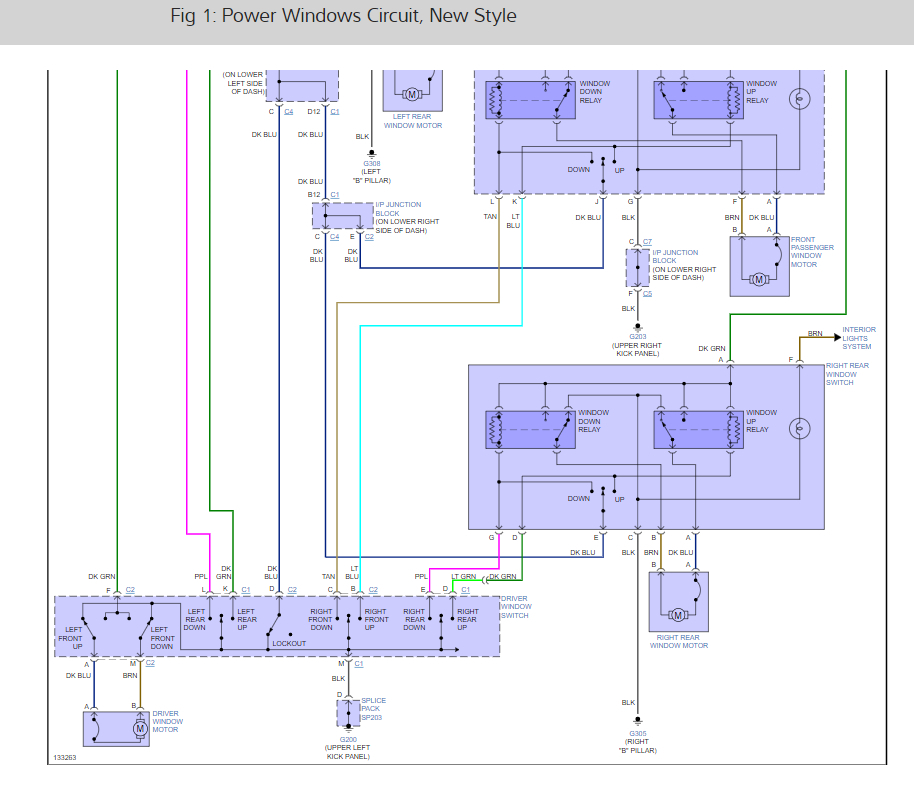The width and height of the screenshot is (914, 788).
Task: Open connector link C1 beside terminal M, BLK wire
Action: 358,664
